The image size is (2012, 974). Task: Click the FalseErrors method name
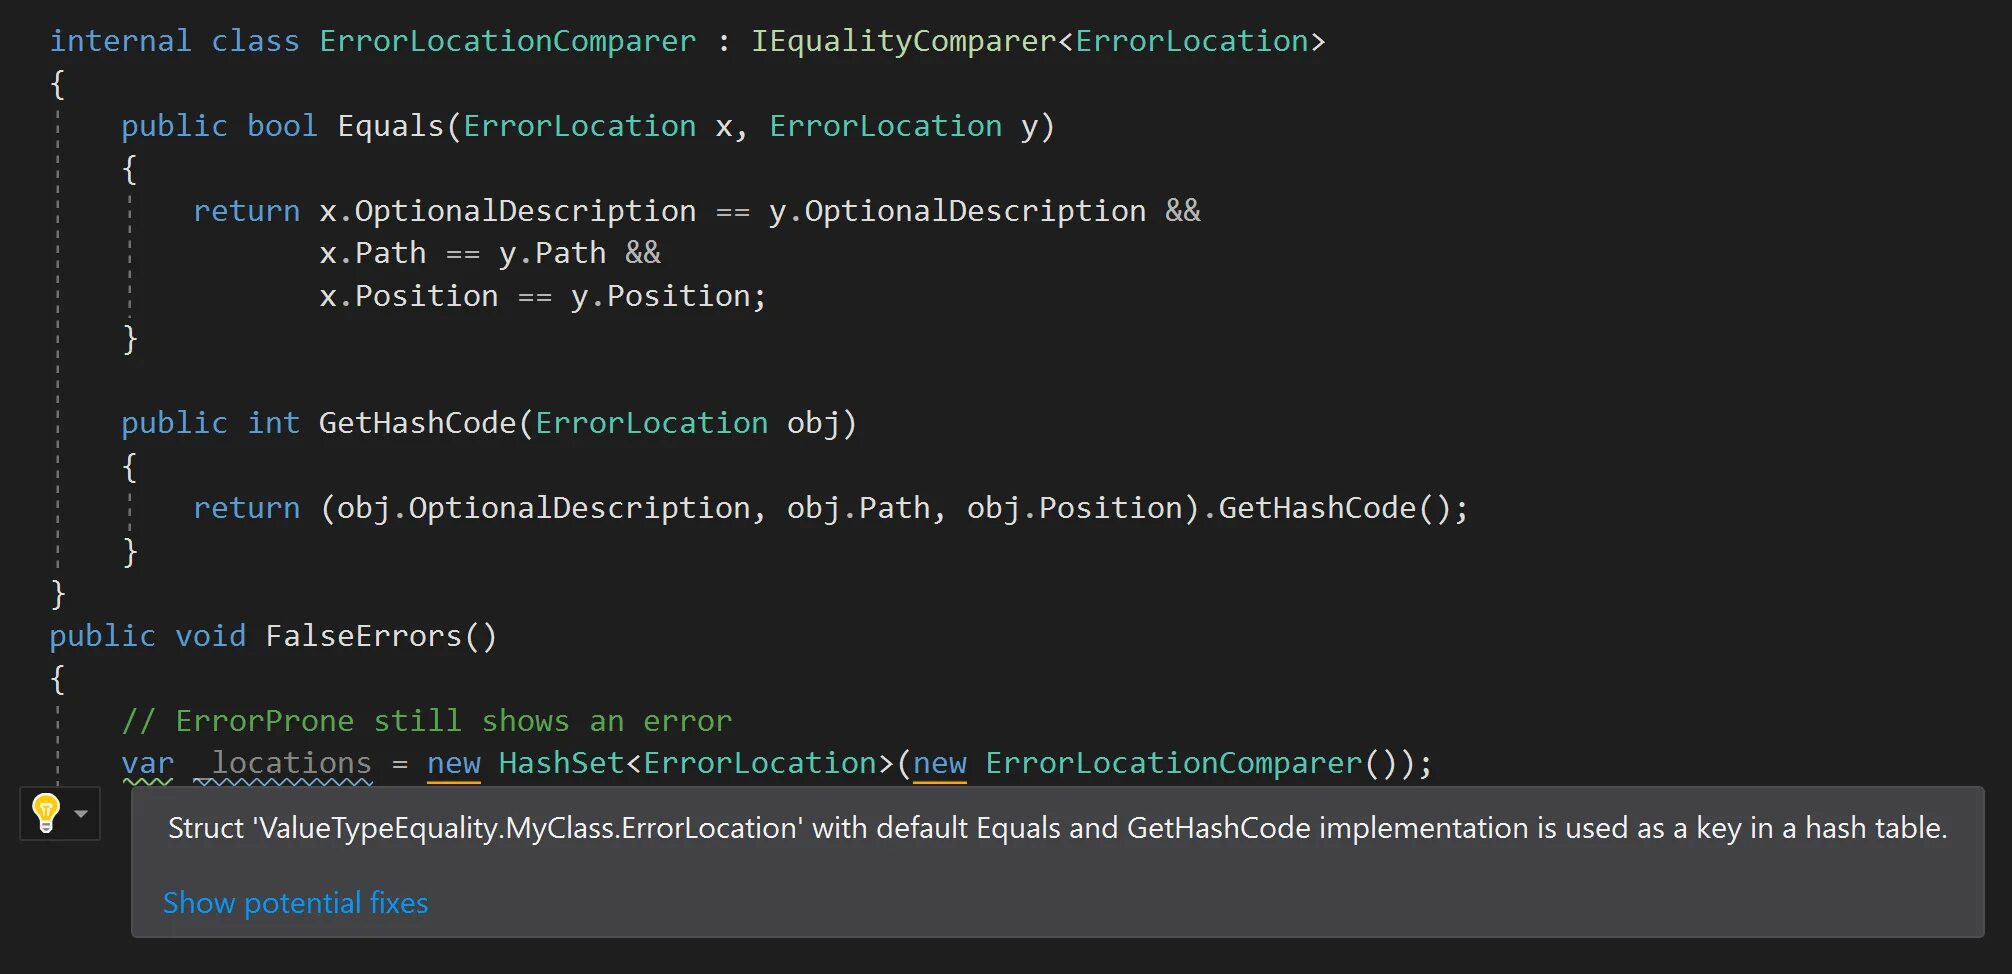tap(363, 636)
